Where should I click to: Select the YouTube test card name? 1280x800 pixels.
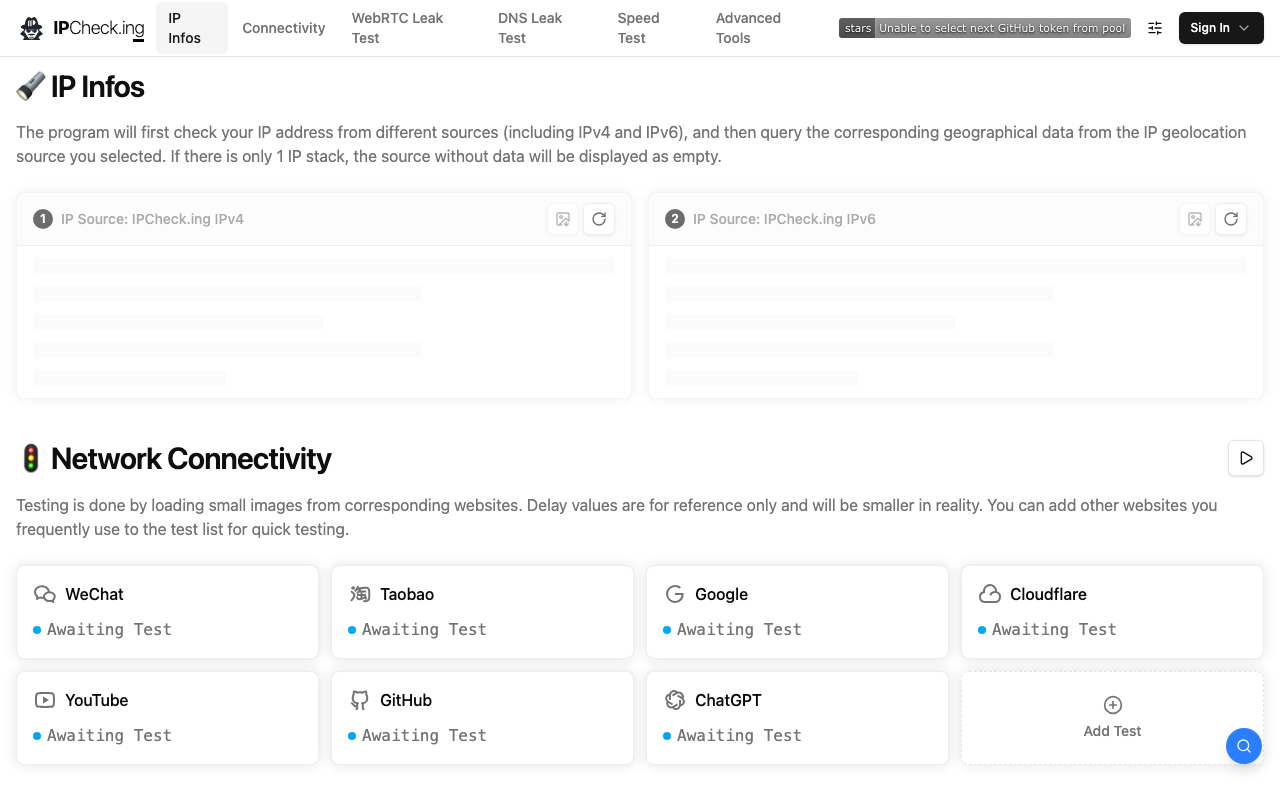[x=96, y=700]
